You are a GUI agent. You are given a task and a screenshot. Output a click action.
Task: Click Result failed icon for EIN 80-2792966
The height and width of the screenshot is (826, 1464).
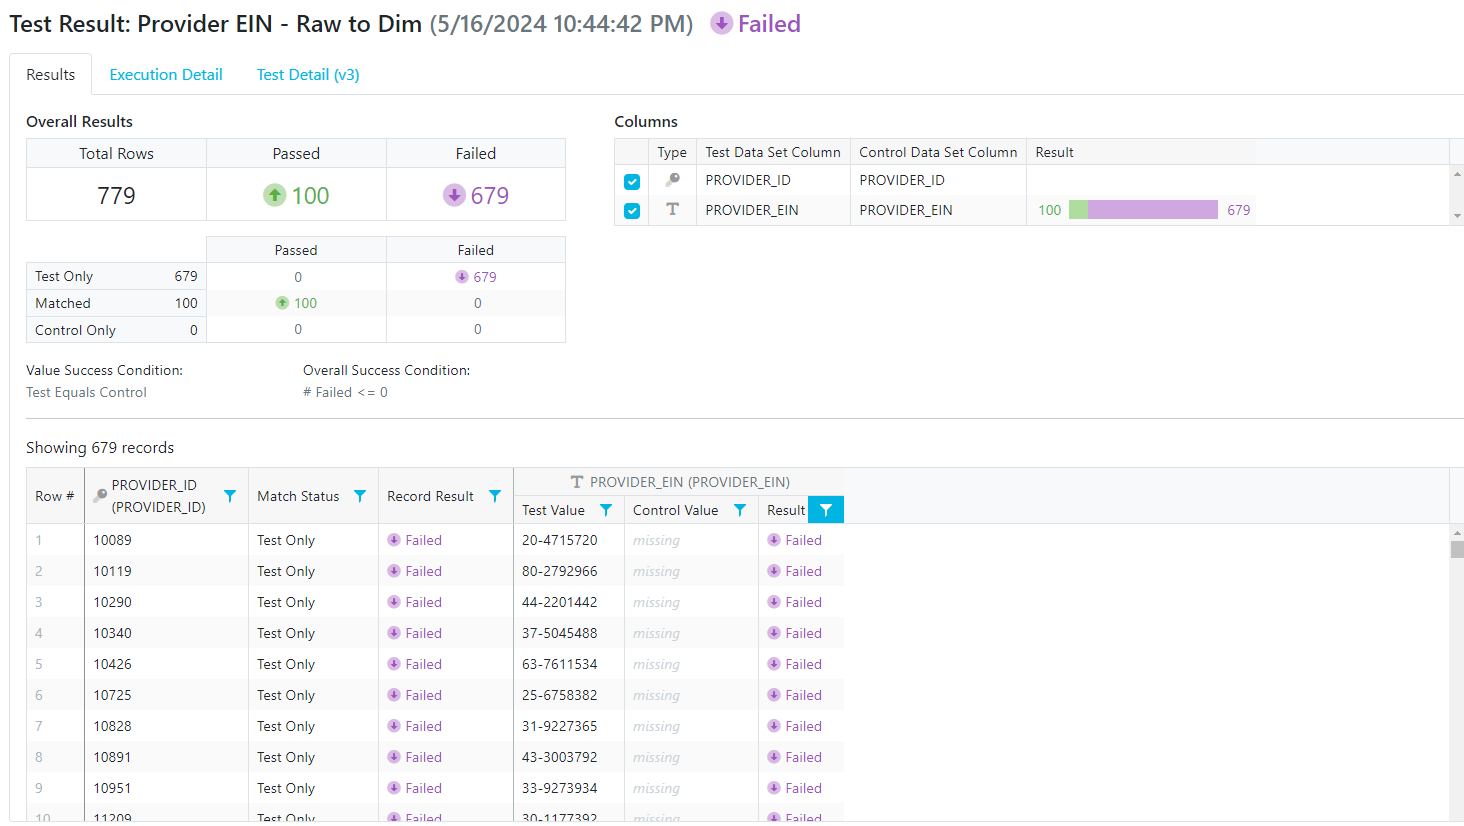(x=774, y=571)
